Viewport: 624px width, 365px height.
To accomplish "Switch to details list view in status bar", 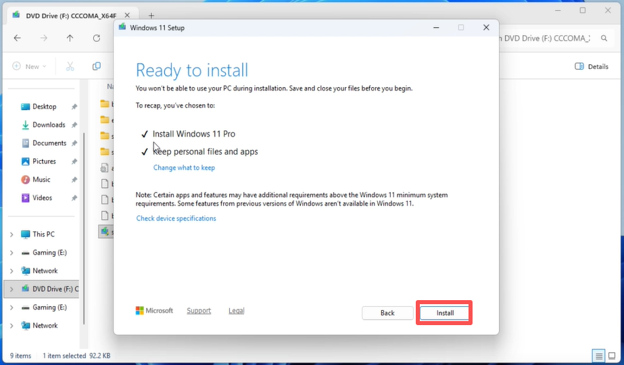I will [598, 355].
